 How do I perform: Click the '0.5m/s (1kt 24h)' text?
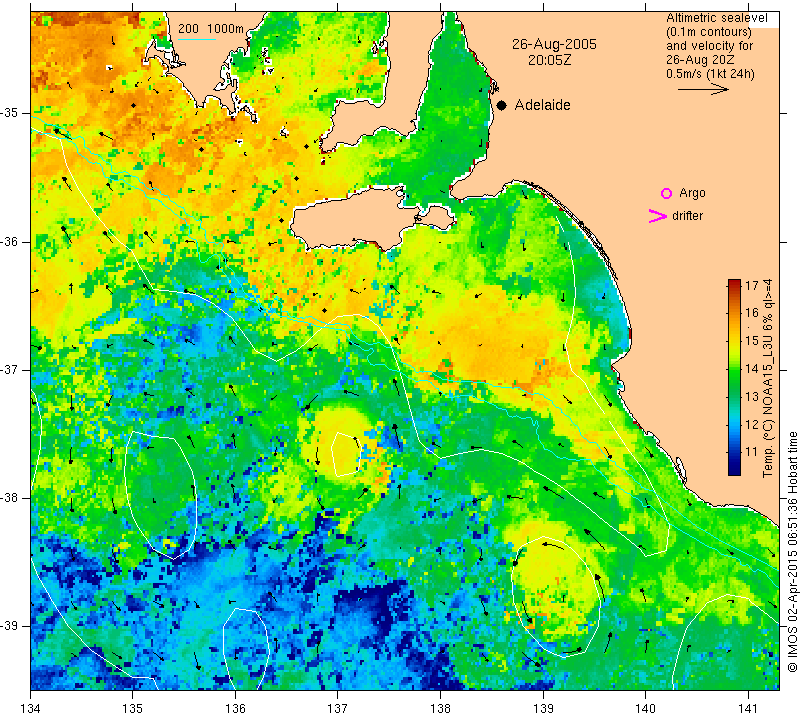pyautogui.click(x=710, y=74)
